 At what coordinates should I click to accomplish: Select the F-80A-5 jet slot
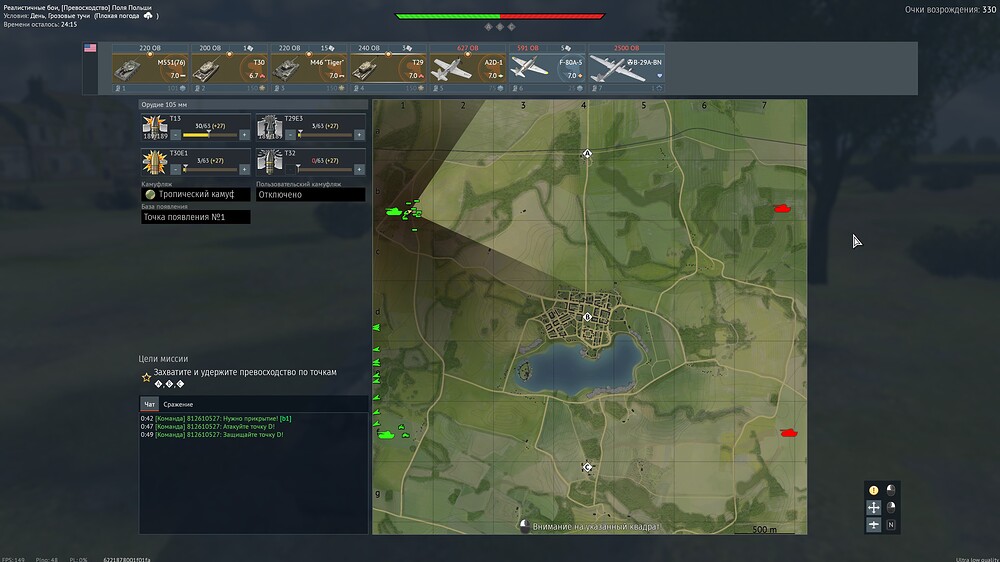(545, 68)
